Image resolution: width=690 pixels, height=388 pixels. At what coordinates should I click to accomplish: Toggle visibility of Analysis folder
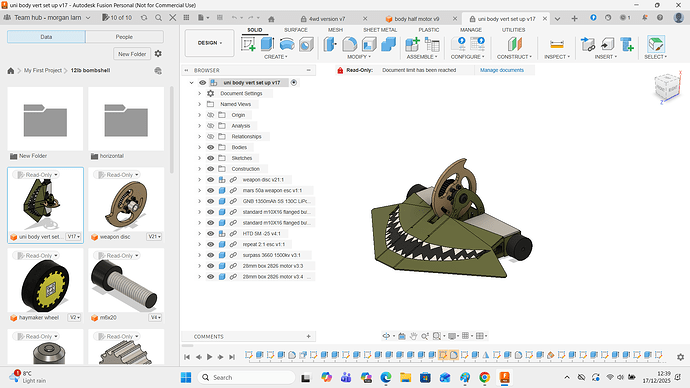coord(210,126)
